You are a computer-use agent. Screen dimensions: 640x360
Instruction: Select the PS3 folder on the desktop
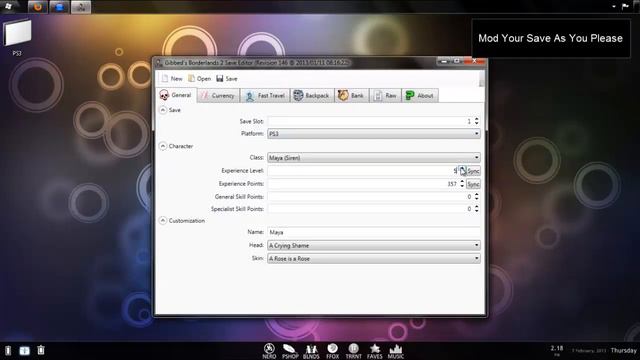click(x=17, y=38)
